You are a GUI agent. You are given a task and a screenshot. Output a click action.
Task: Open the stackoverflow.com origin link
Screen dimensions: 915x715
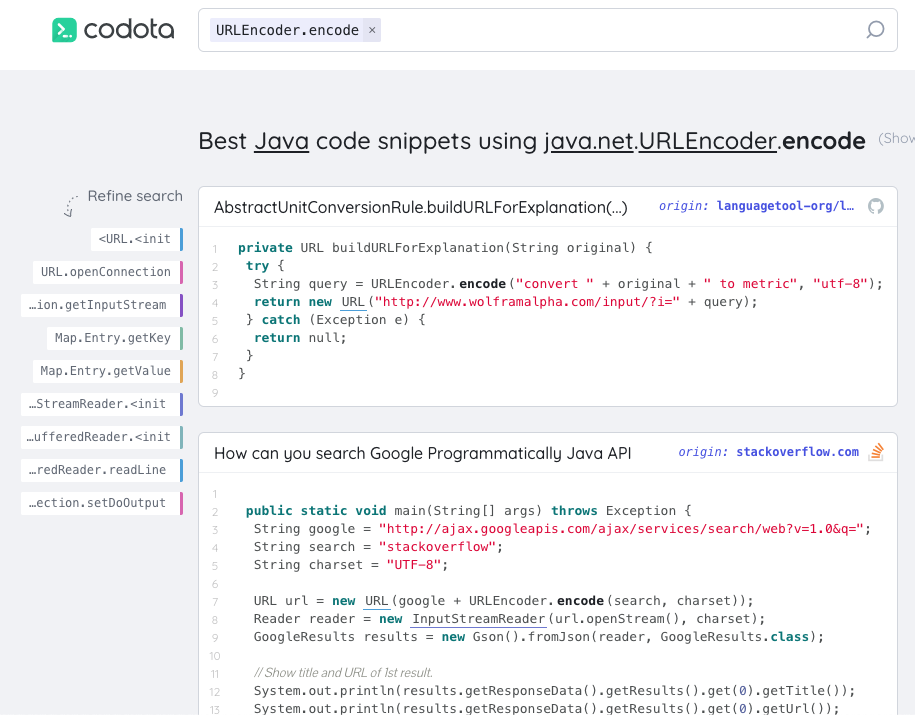pyautogui.click(x=797, y=452)
